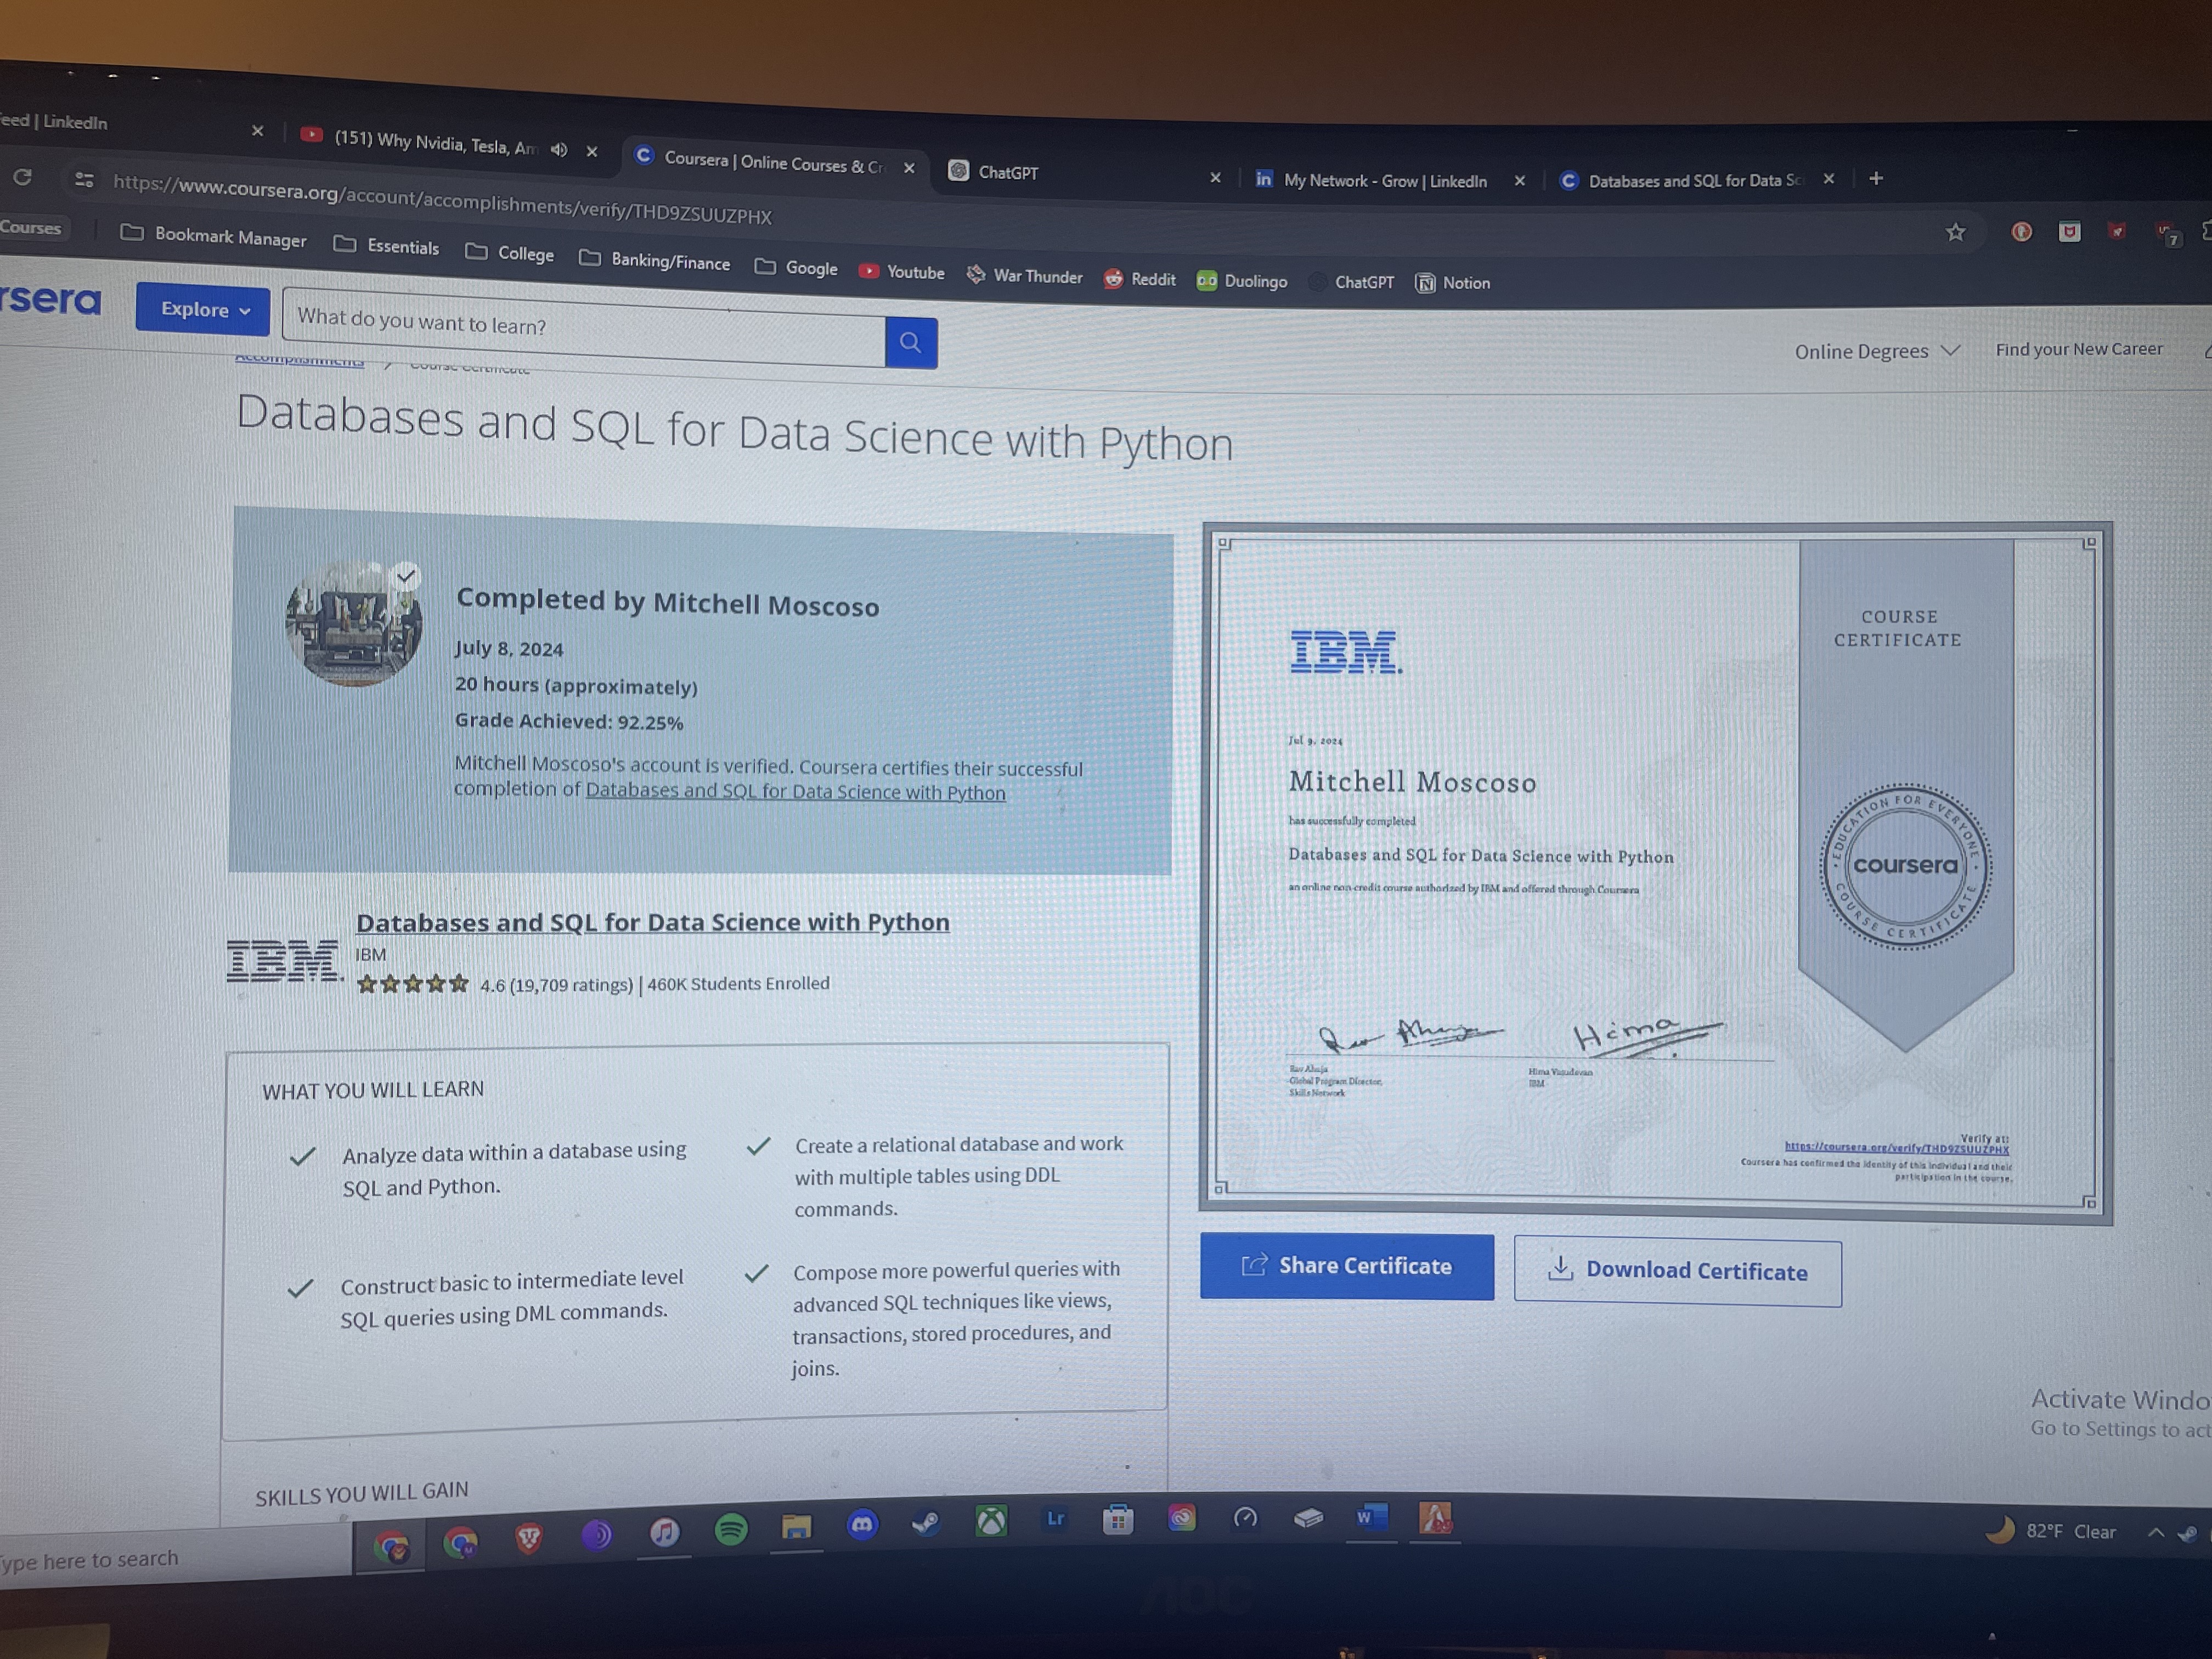2212x1659 pixels.
Task: Open Microsoft Store from the taskbar
Action: (x=1118, y=1519)
